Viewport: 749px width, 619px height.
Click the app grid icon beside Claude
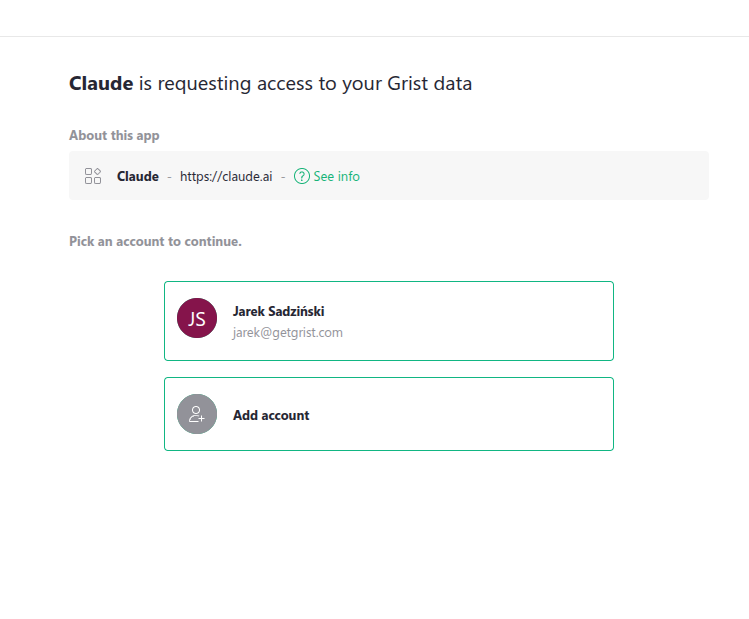[93, 176]
